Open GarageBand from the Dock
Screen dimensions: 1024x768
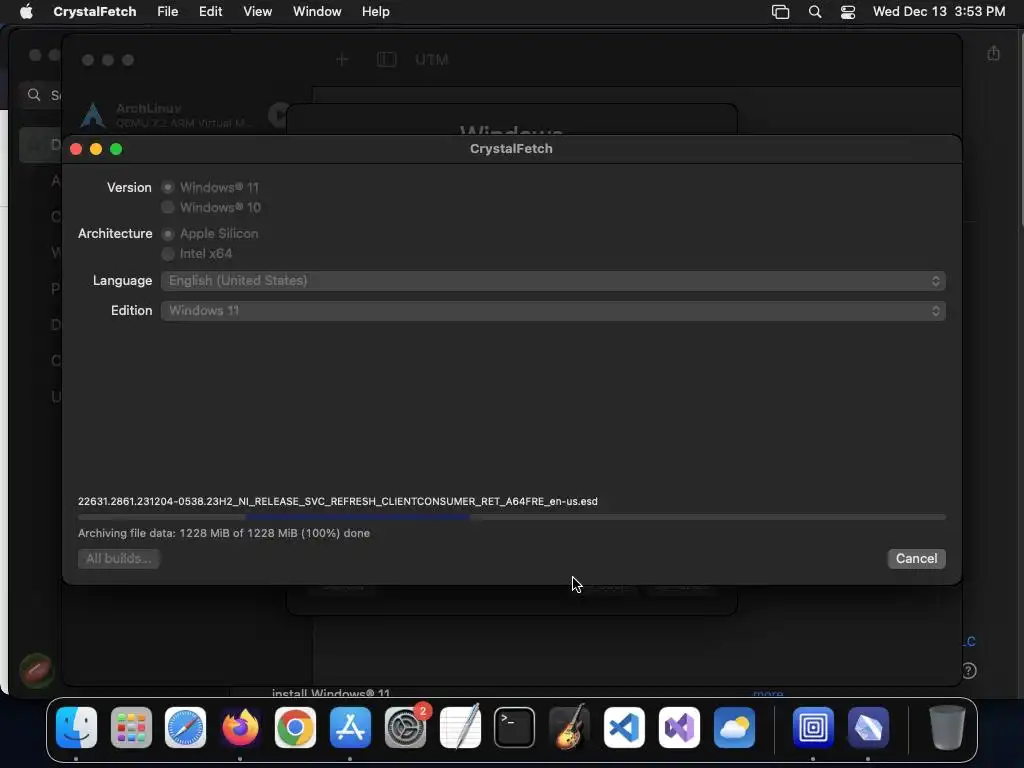point(569,728)
